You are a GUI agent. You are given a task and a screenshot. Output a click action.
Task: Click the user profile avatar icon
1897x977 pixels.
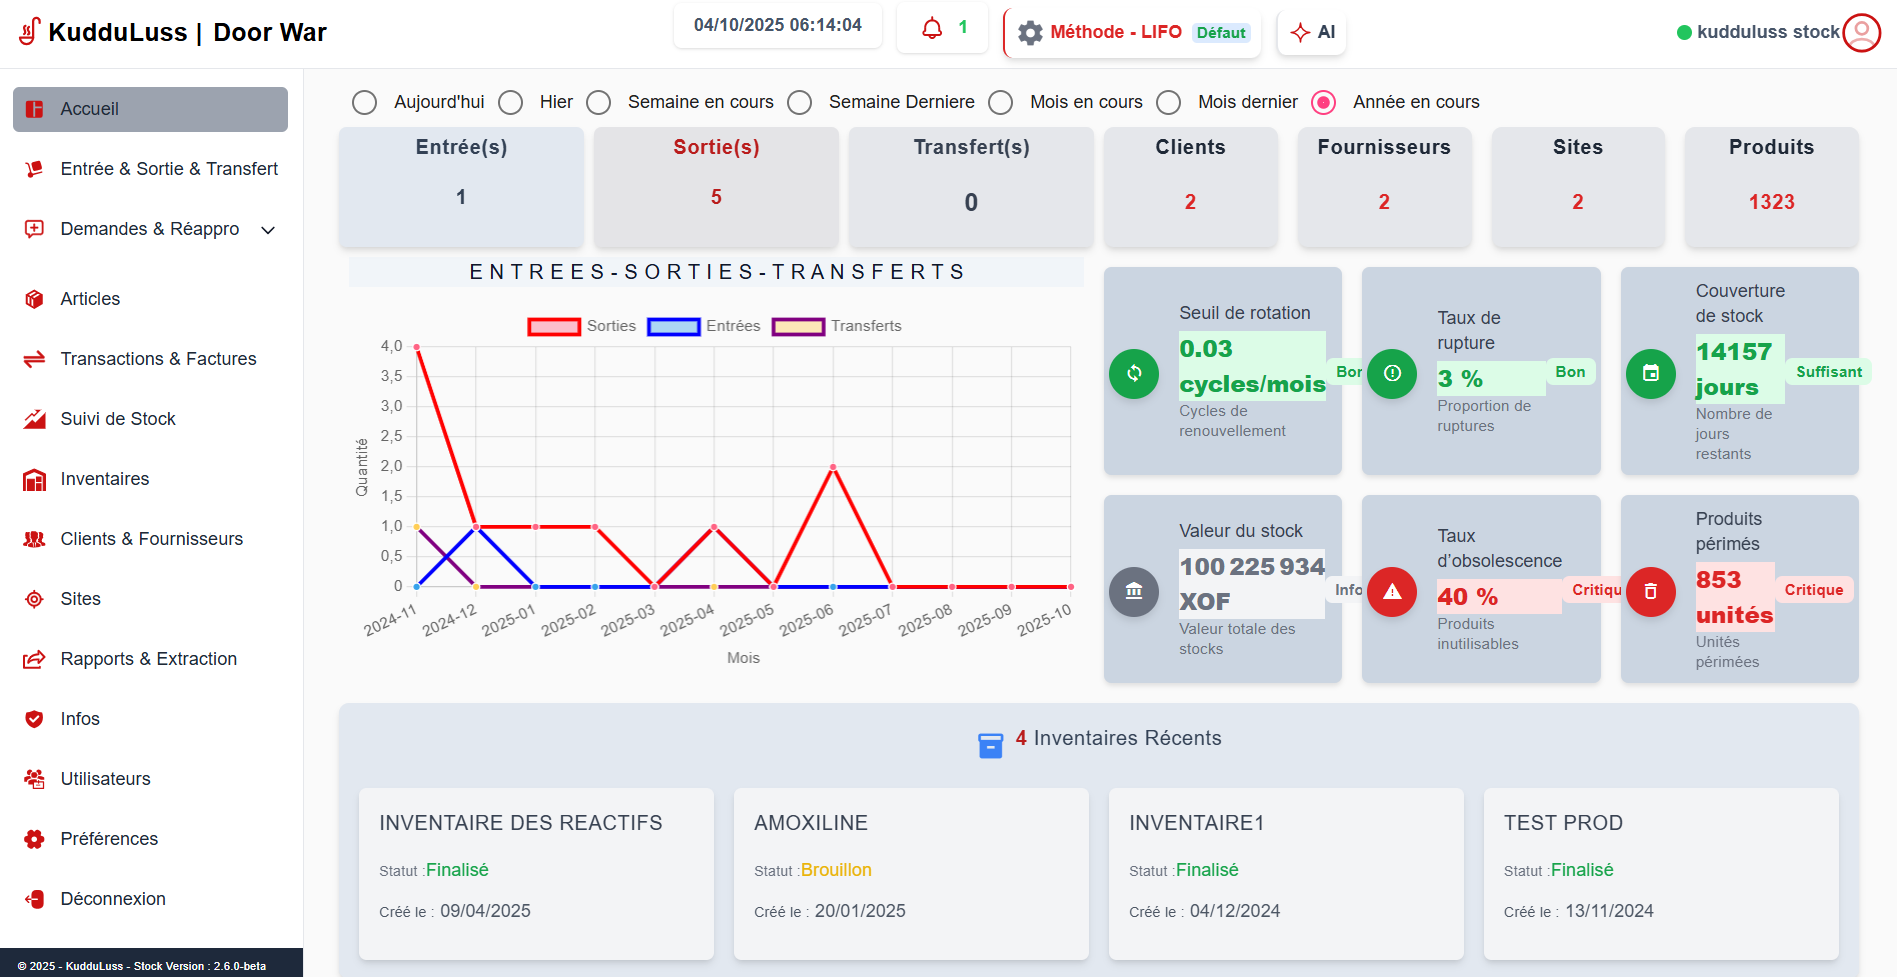point(1861,32)
